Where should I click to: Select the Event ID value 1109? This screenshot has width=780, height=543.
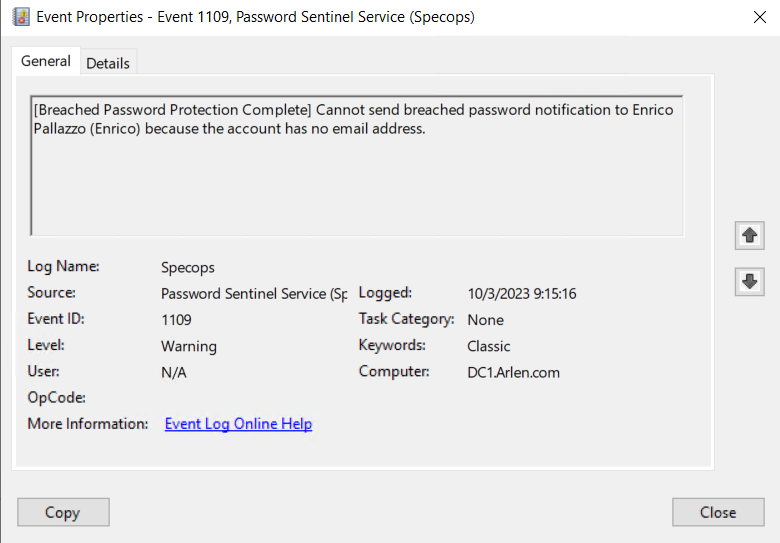[x=176, y=320]
